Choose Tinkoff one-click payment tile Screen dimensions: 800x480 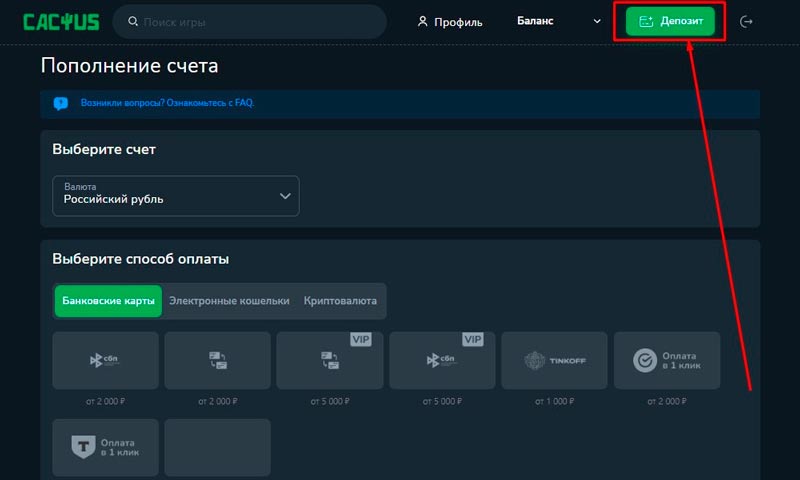[x=105, y=447]
